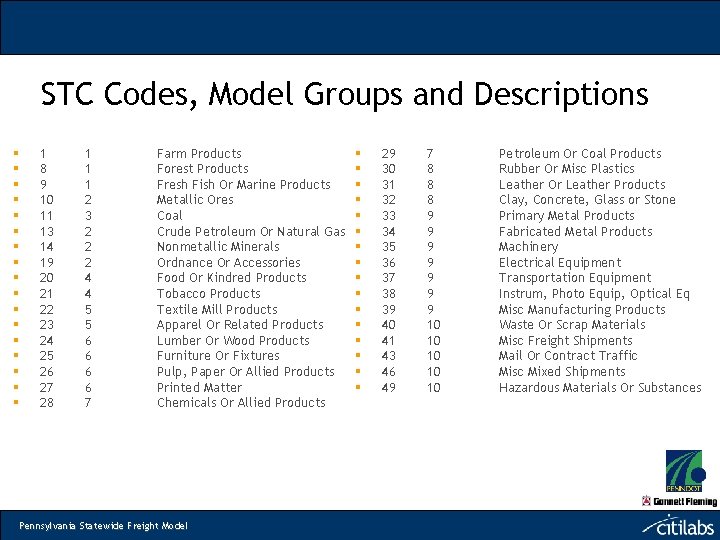720x540 pixels.
Task: Click 'Furniture Or Fixtures'
Action: click(218, 356)
